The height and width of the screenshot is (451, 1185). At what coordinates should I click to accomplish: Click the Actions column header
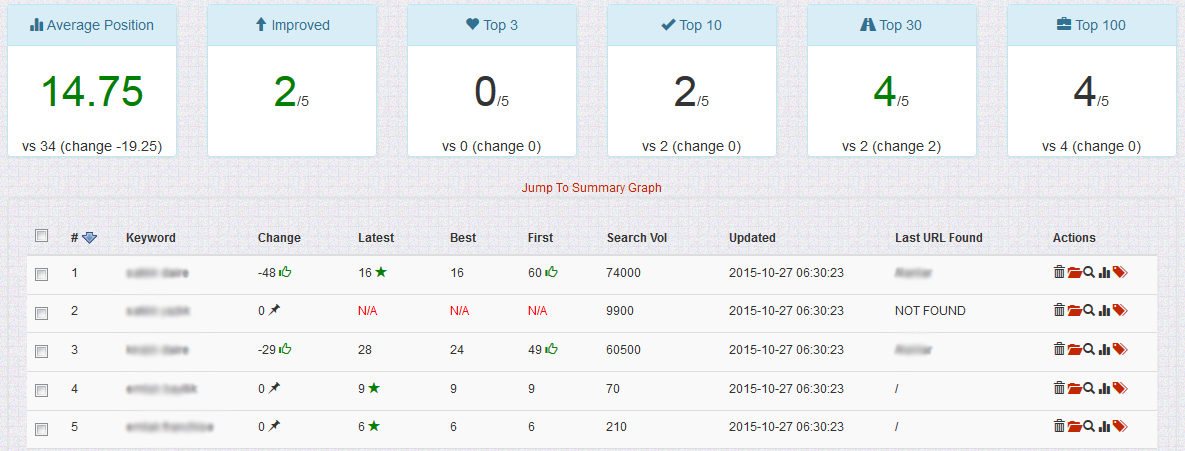pyautogui.click(x=1074, y=237)
